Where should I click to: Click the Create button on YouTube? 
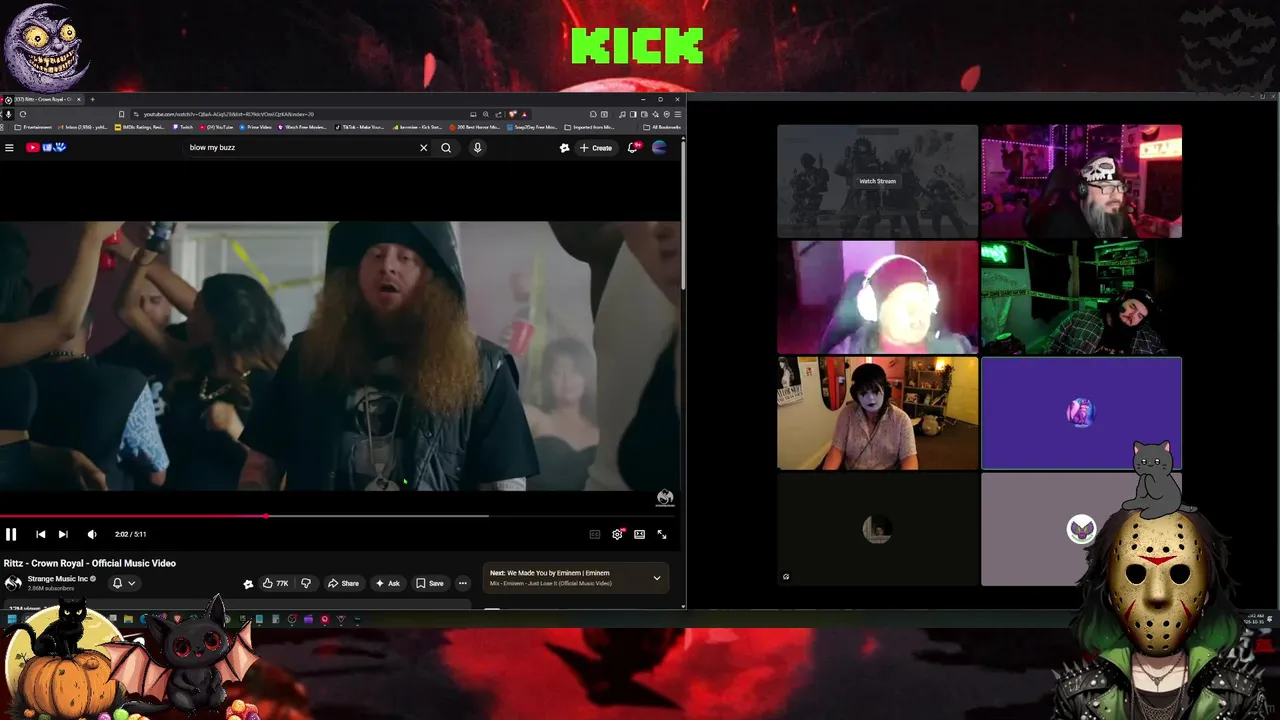click(596, 148)
